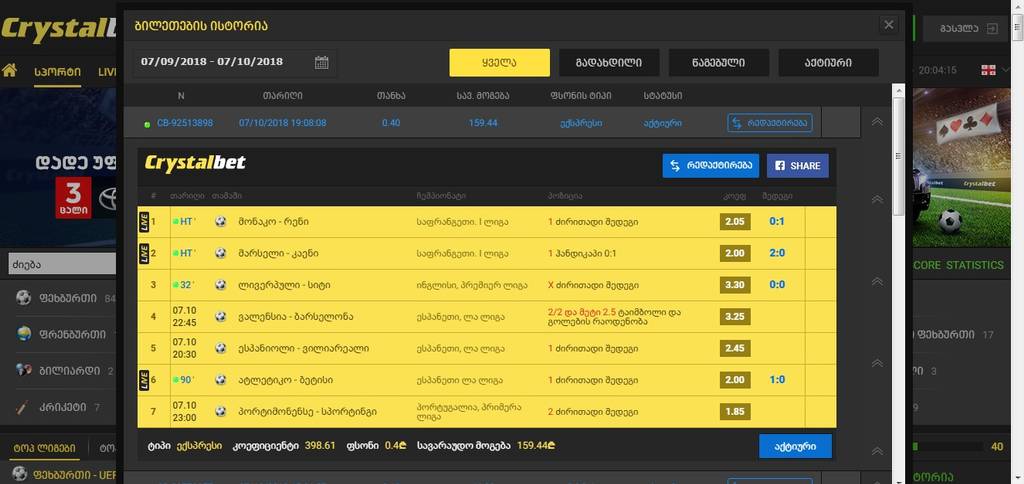Click match name ატლეტიკო - ბეტისი
Screen dimensions: 1024x484
[x=283, y=379]
